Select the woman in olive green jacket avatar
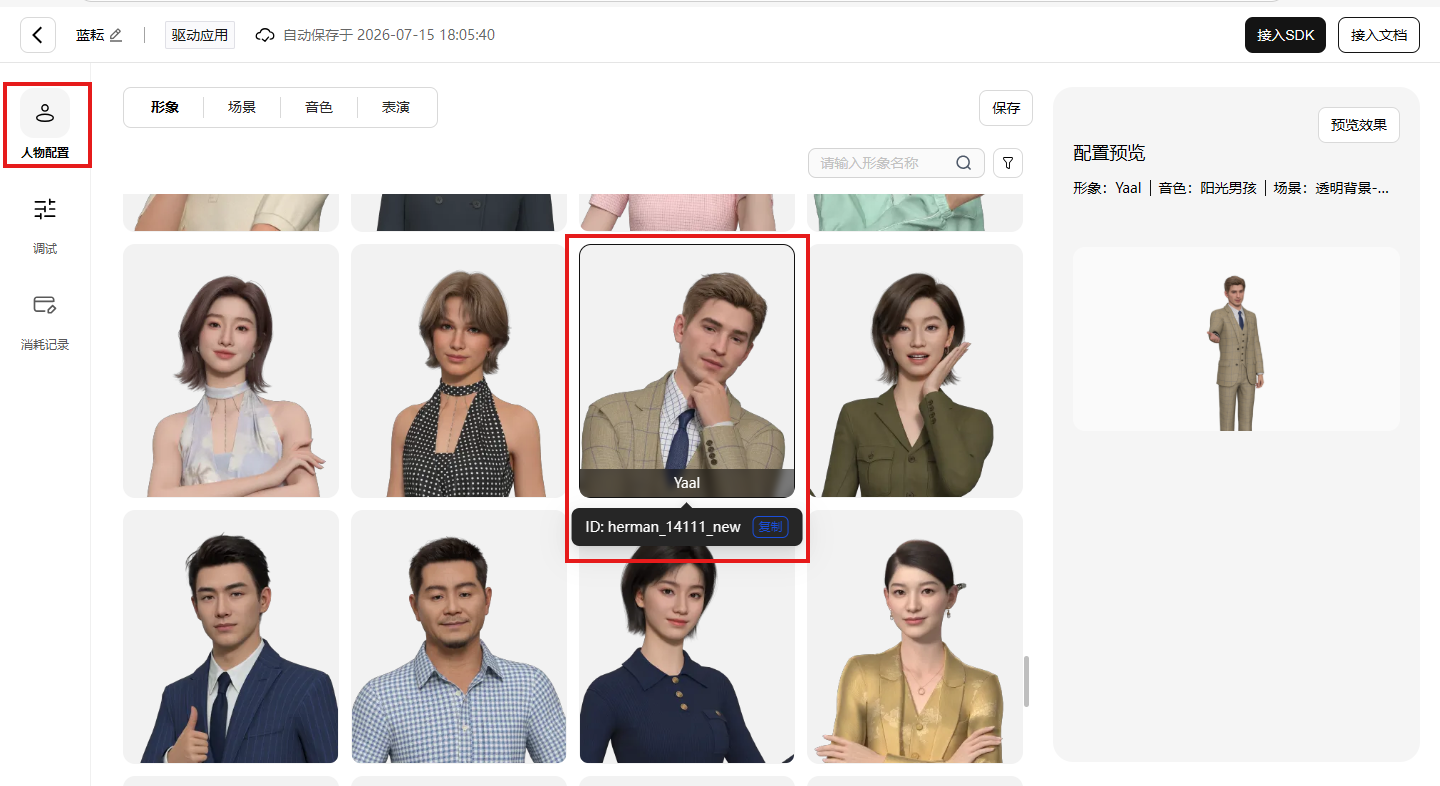This screenshot has width=1440, height=786. click(915, 371)
